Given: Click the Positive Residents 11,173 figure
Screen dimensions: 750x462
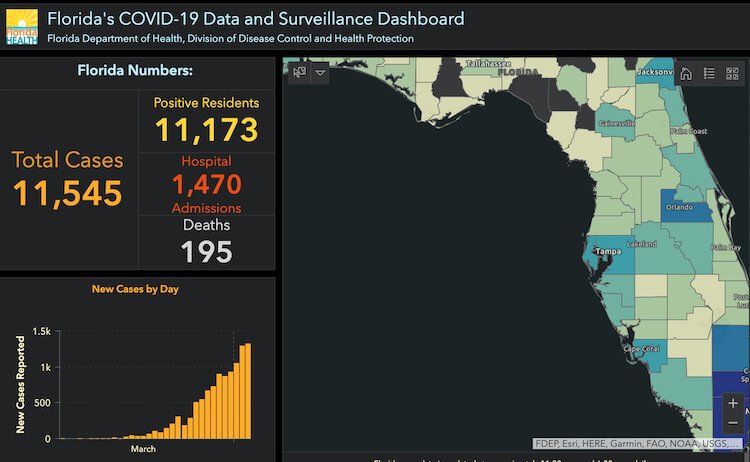Looking at the screenshot, I should pos(206,129).
